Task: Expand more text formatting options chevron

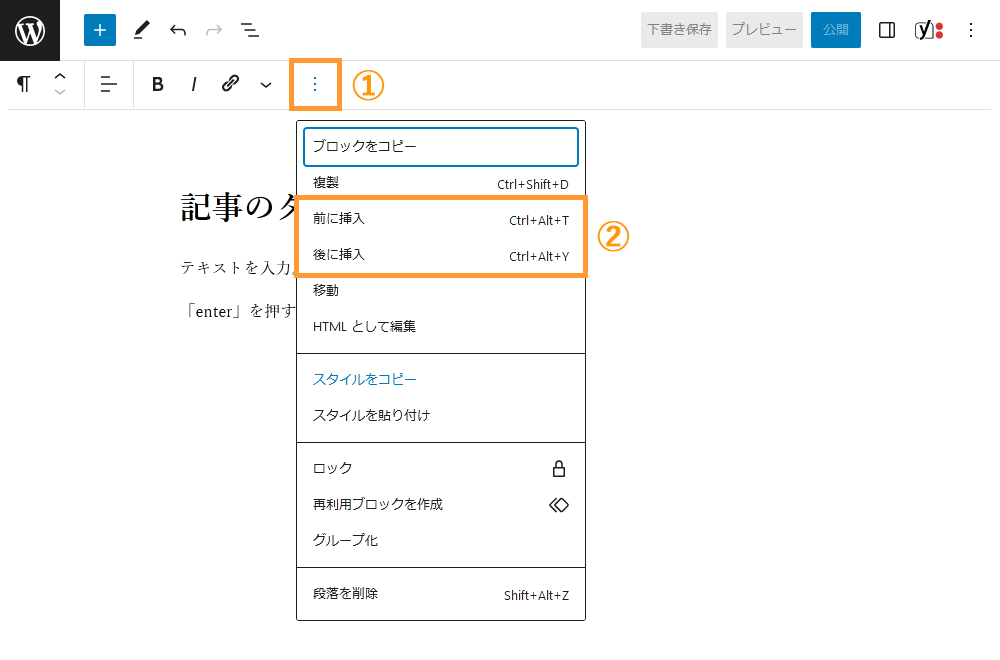Action: [265, 84]
